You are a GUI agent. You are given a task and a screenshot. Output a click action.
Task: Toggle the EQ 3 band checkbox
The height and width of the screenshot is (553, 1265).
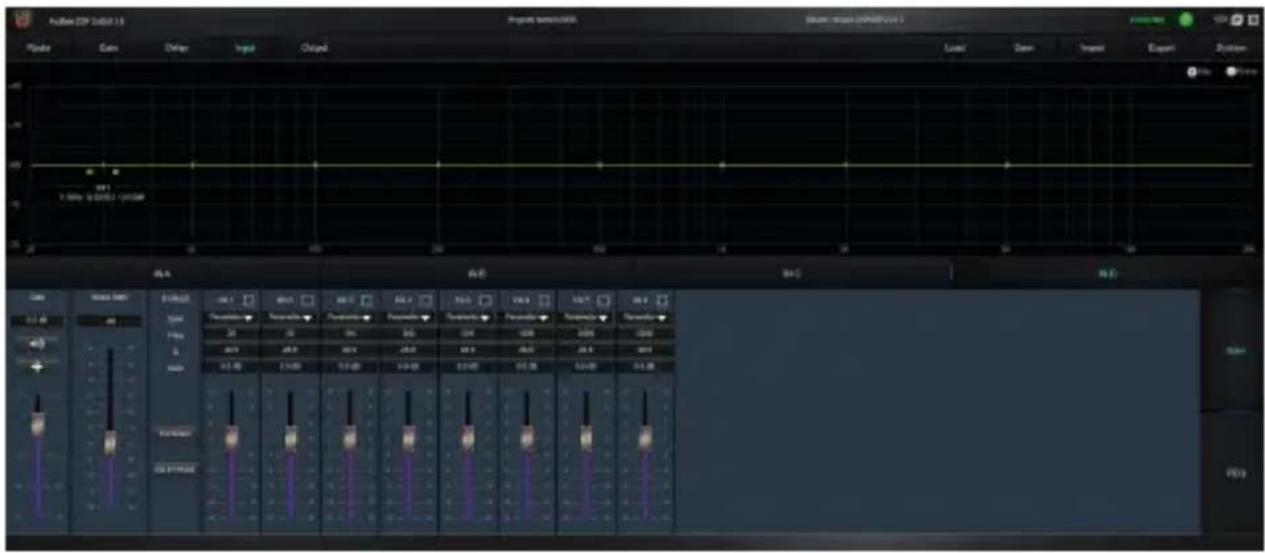(369, 299)
